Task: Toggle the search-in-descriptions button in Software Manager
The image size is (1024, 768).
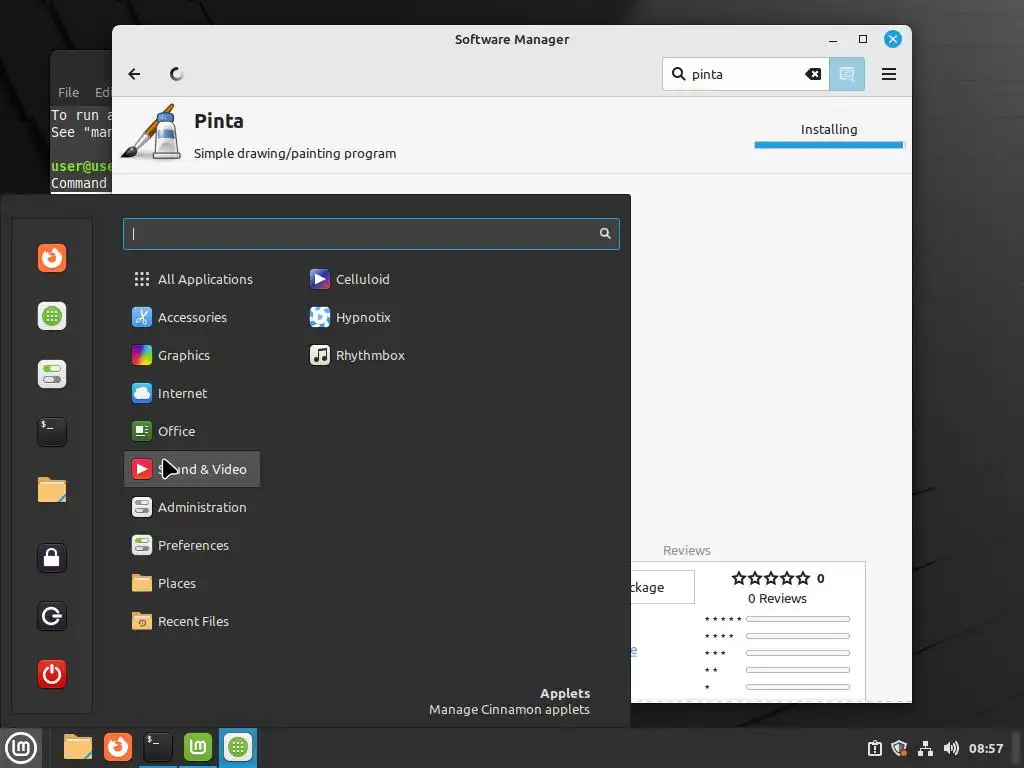Action: 847,74
